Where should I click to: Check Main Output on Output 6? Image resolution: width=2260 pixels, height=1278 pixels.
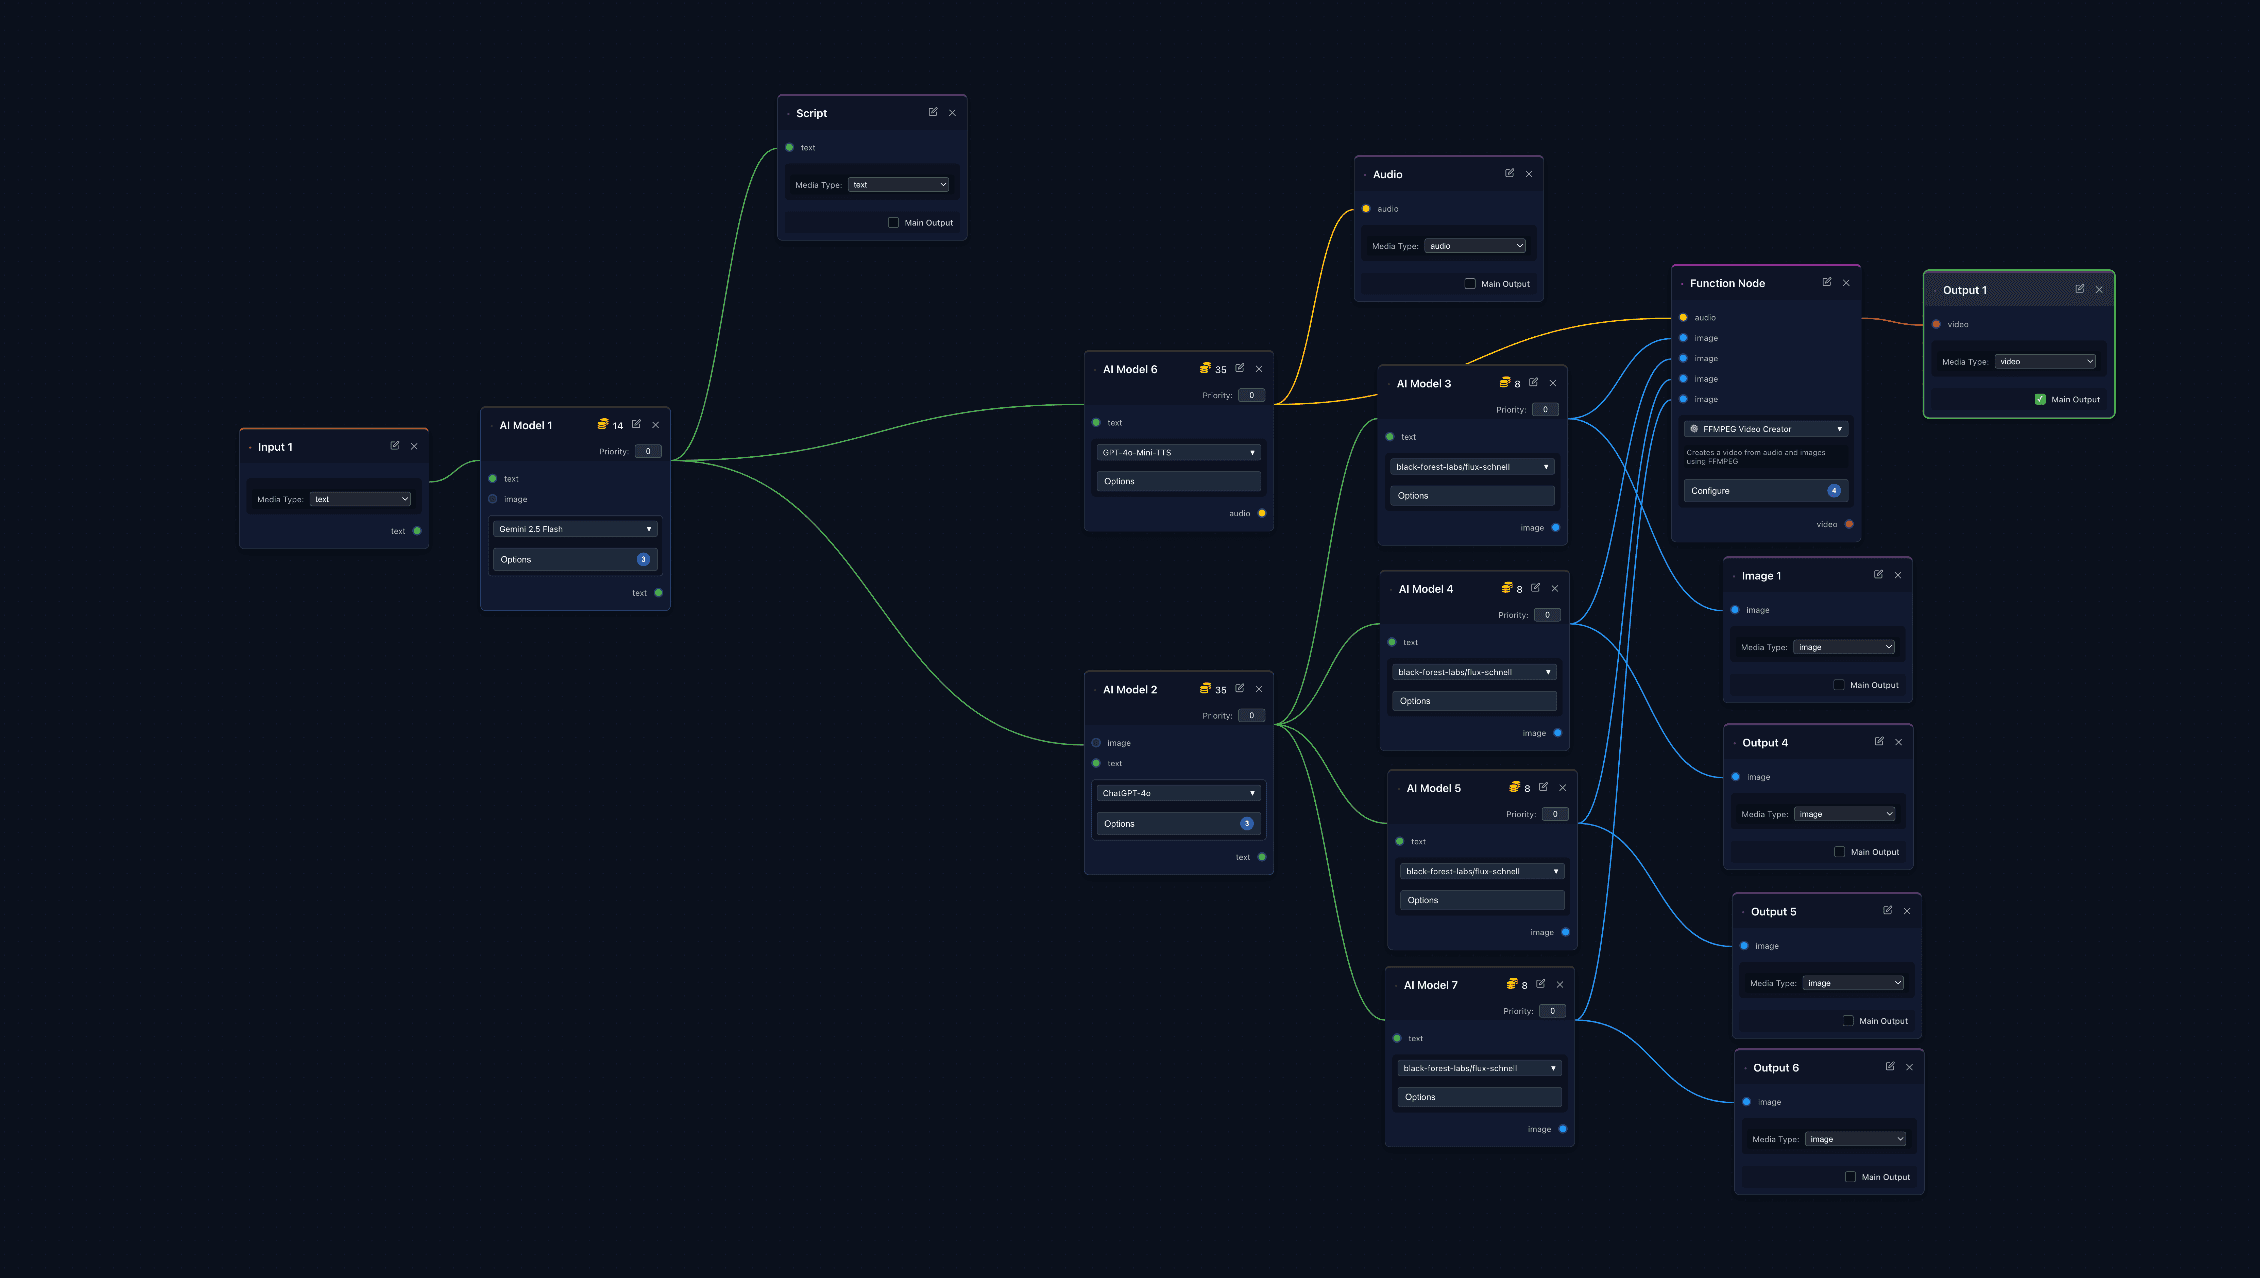[1852, 1176]
